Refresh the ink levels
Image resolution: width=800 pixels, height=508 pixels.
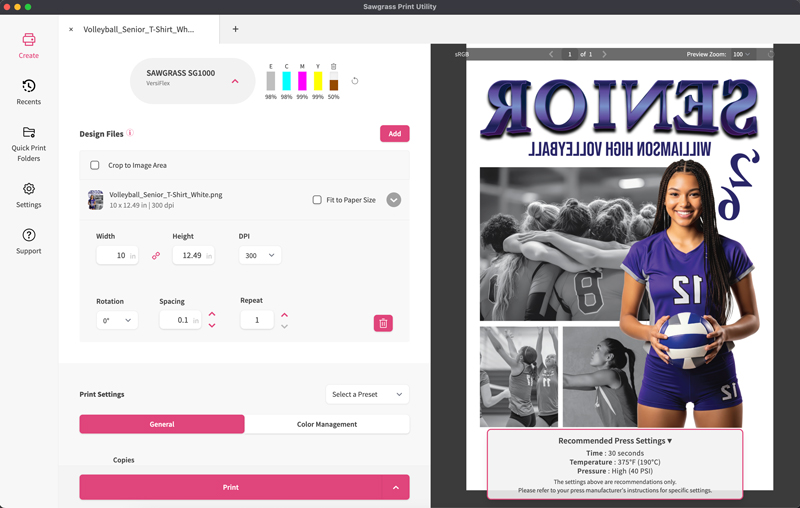tap(355, 81)
